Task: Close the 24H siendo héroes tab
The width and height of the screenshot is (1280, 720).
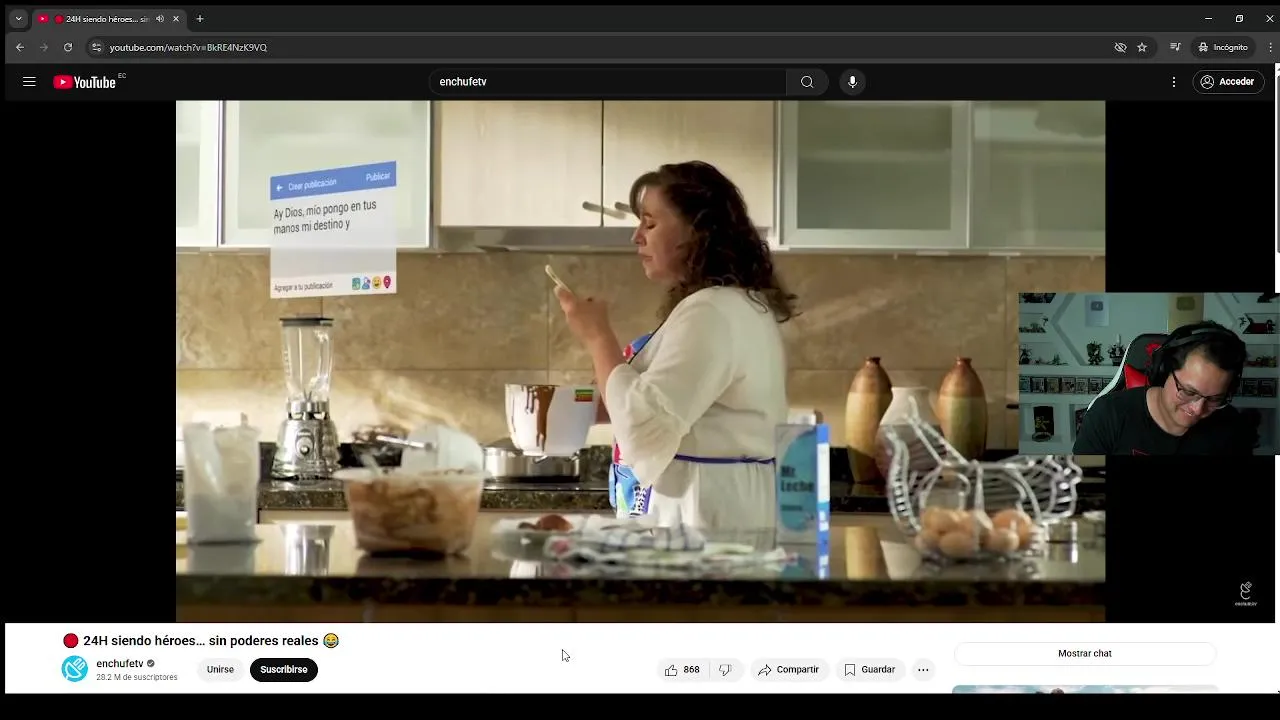Action: click(176, 19)
